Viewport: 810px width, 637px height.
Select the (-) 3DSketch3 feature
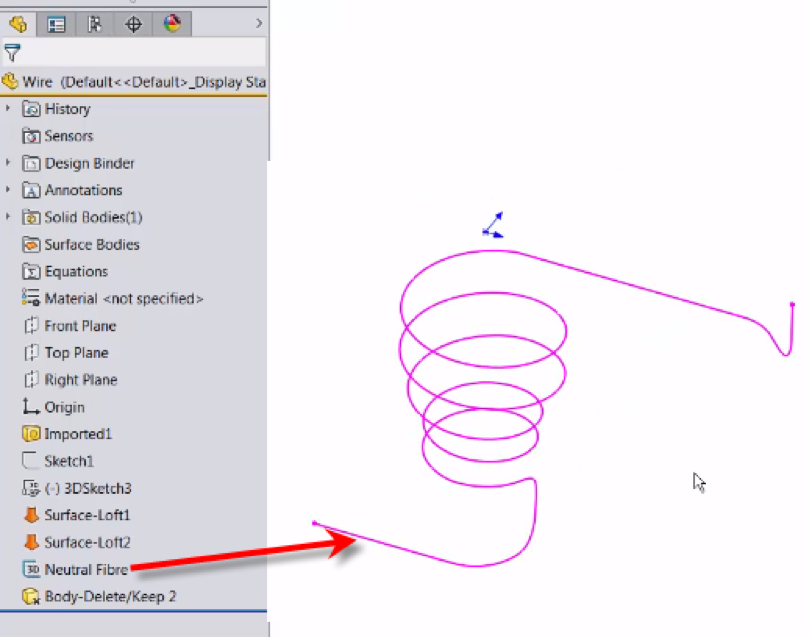(x=88, y=488)
